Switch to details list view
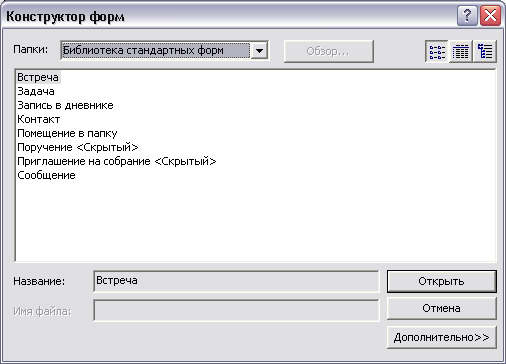The width and height of the screenshot is (506, 364). coord(461,51)
